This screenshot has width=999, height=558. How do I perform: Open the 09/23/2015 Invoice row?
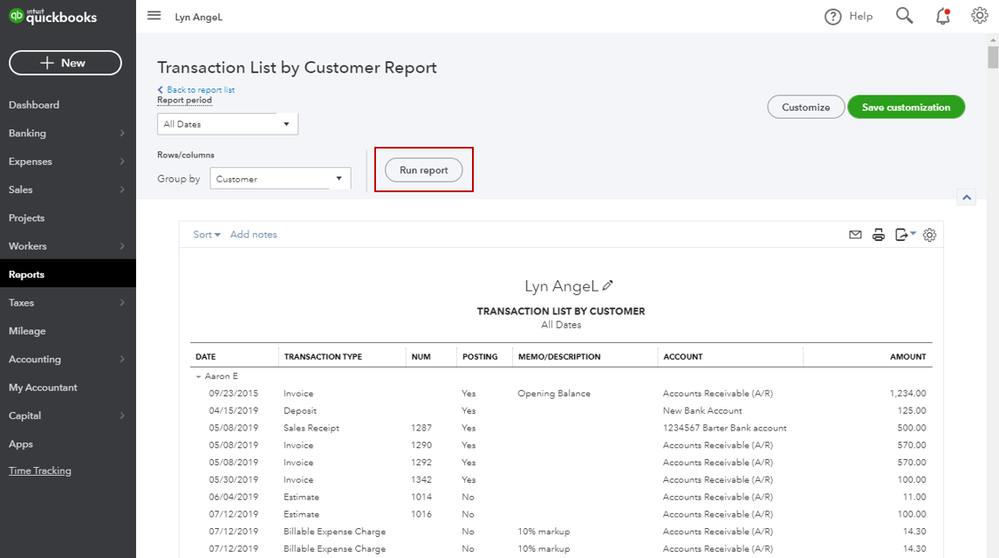(561, 394)
